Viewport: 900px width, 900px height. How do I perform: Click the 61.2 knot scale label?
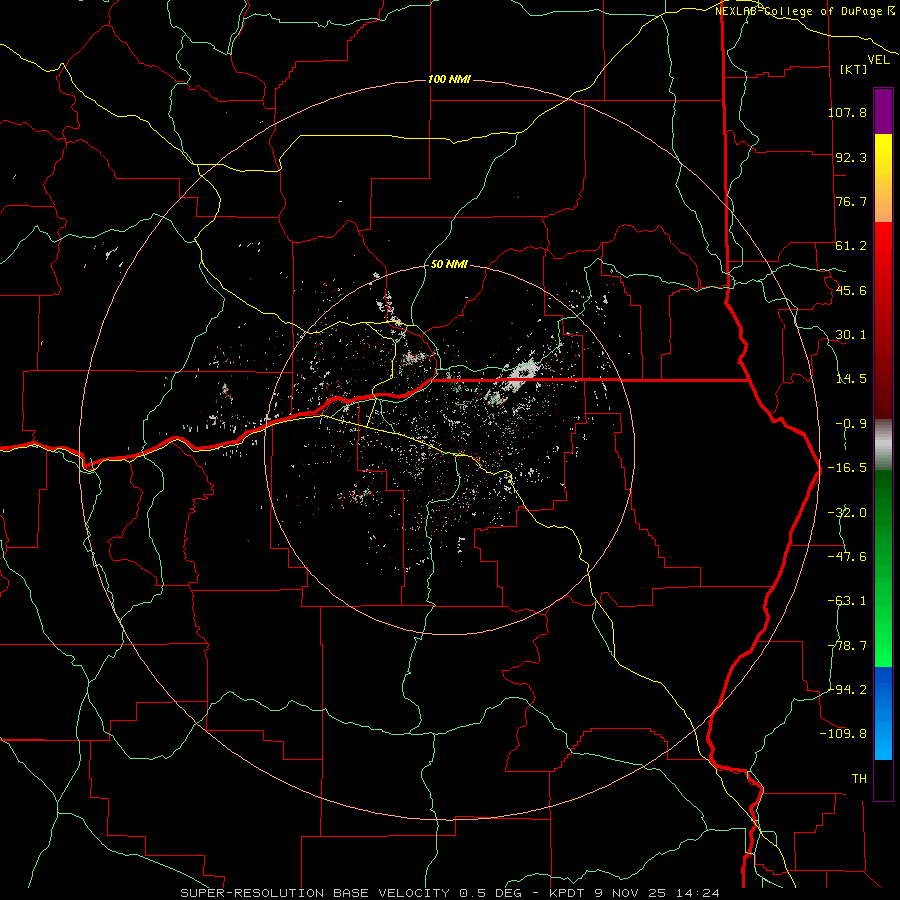tap(851, 246)
